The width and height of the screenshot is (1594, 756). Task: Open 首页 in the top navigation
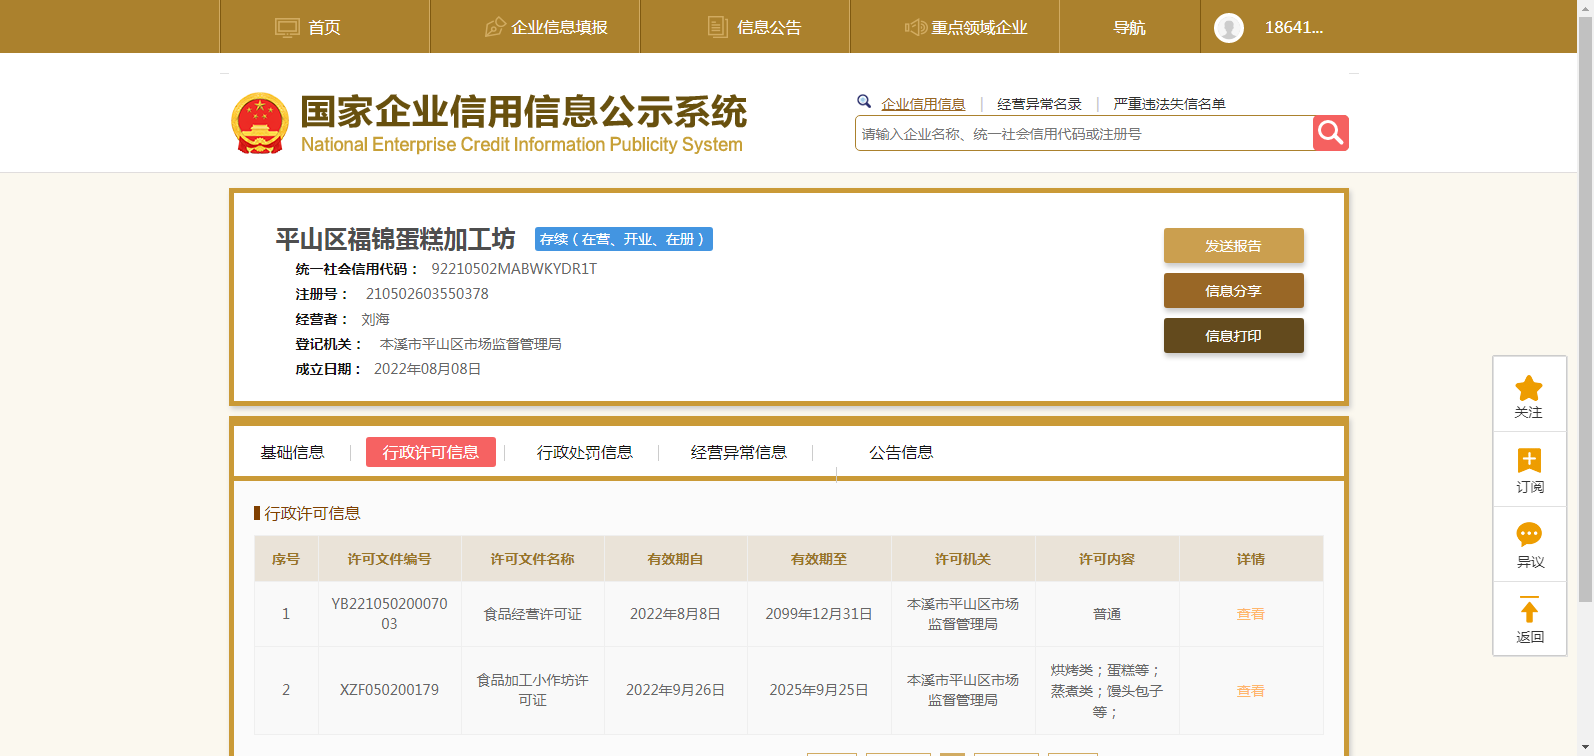click(324, 28)
